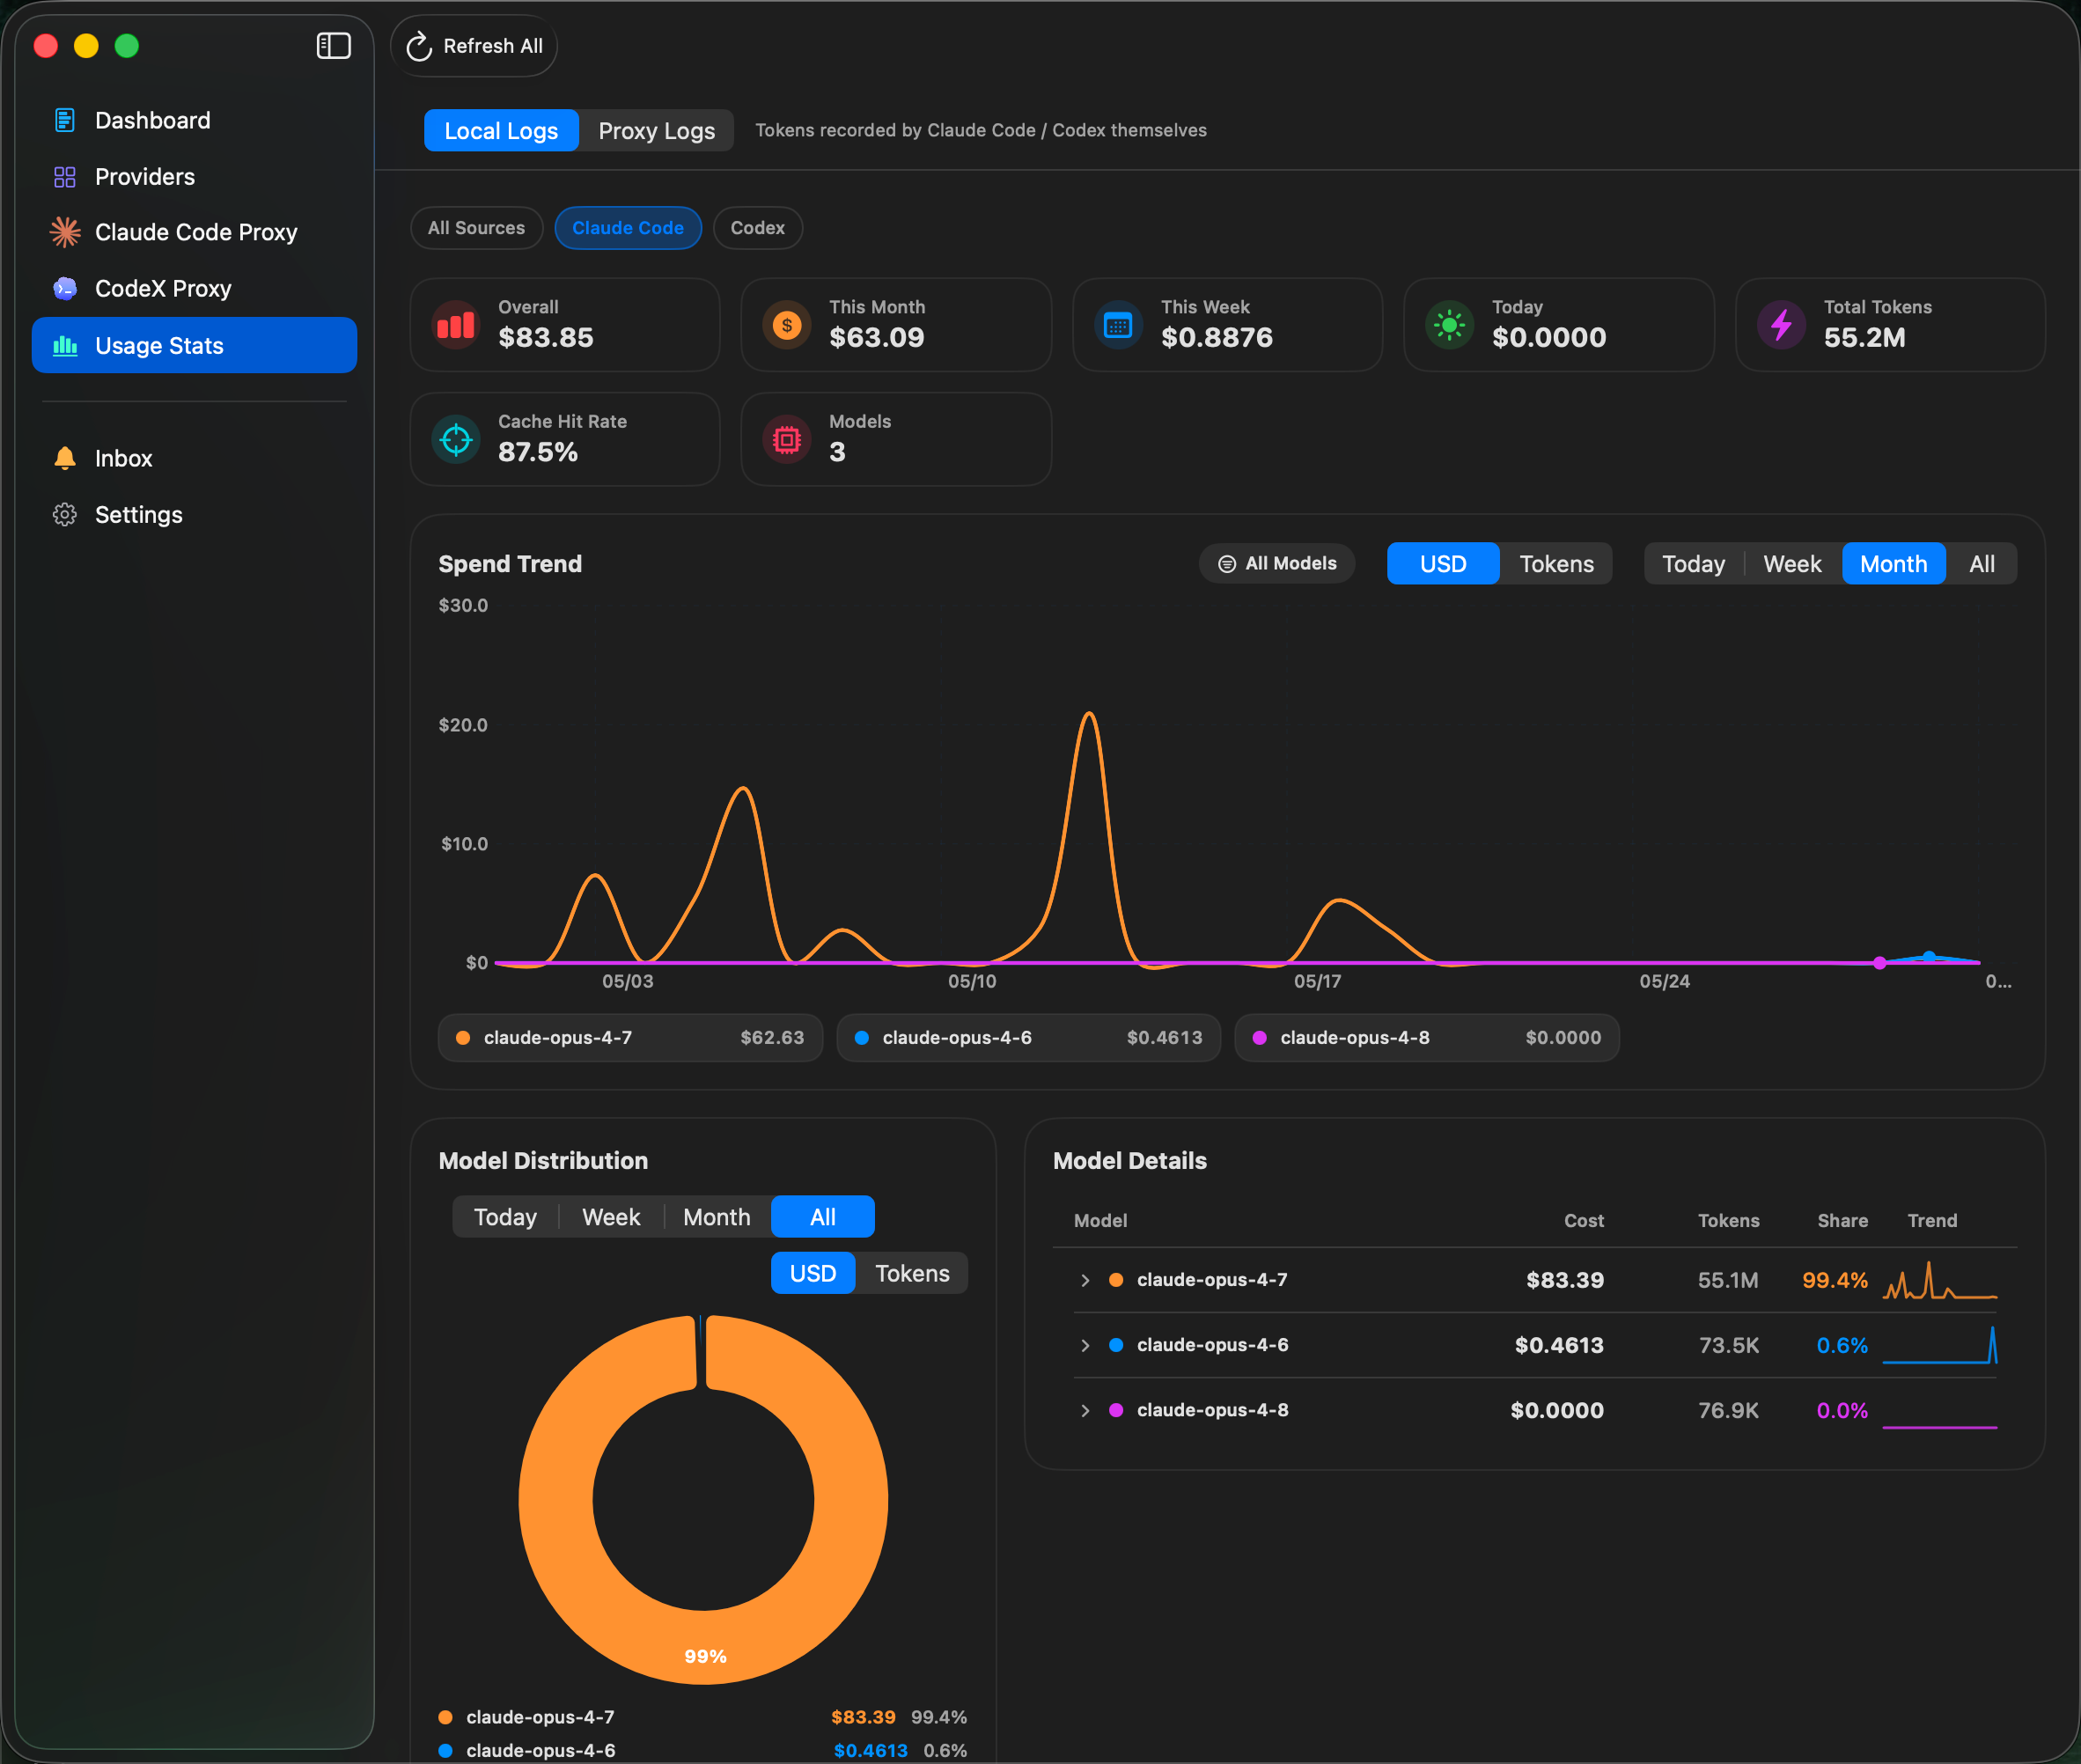Open CodeX Proxy in sidebar

pyautogui.click(x=194, y=288)
